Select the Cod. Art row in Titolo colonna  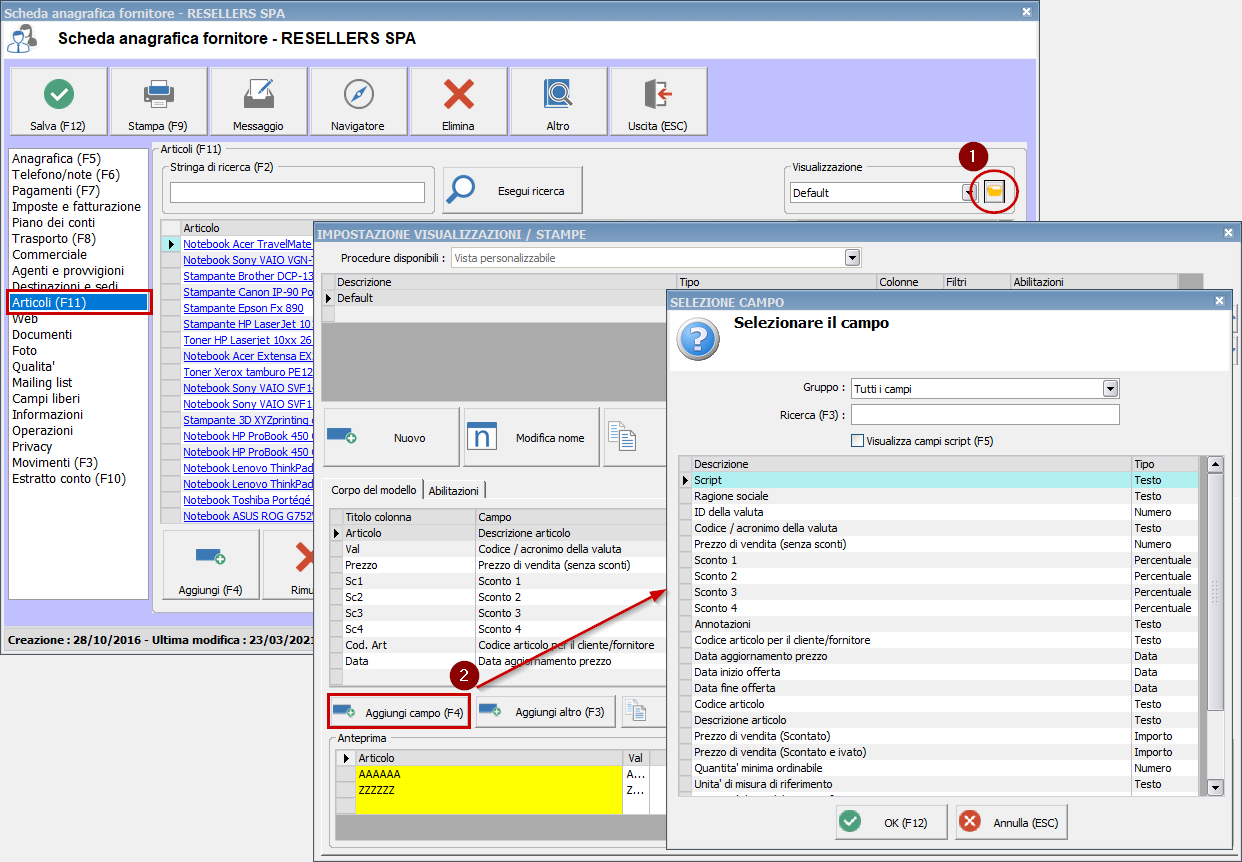click(408, 645)
